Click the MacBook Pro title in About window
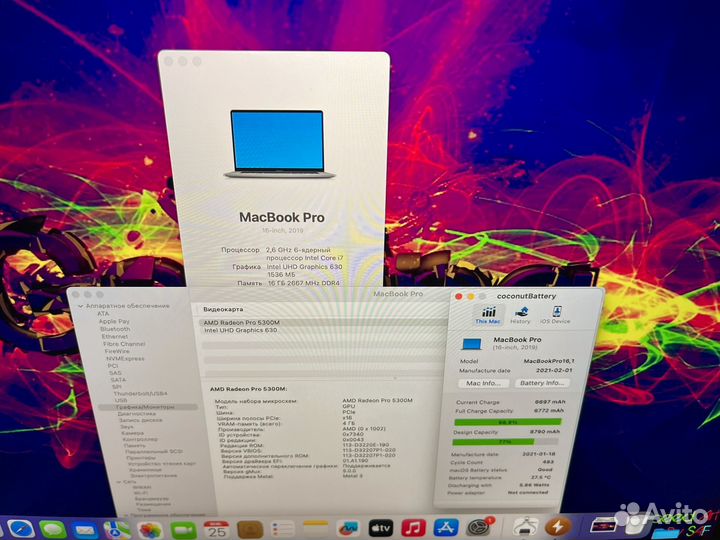The width and height of the screenshot is (720, 540). (x=282, y=217)
